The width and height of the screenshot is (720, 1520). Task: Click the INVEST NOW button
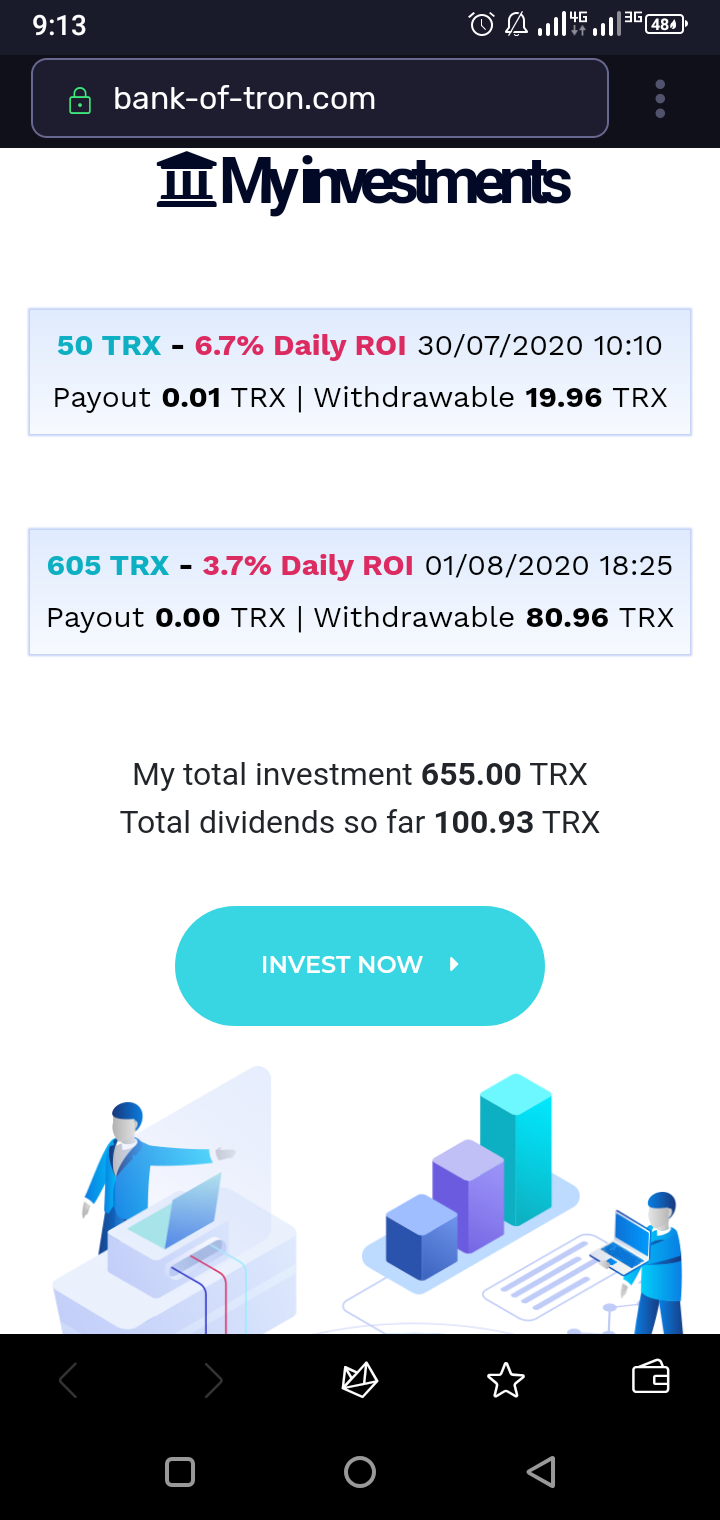pyautogui.click(x=360, y=965)
